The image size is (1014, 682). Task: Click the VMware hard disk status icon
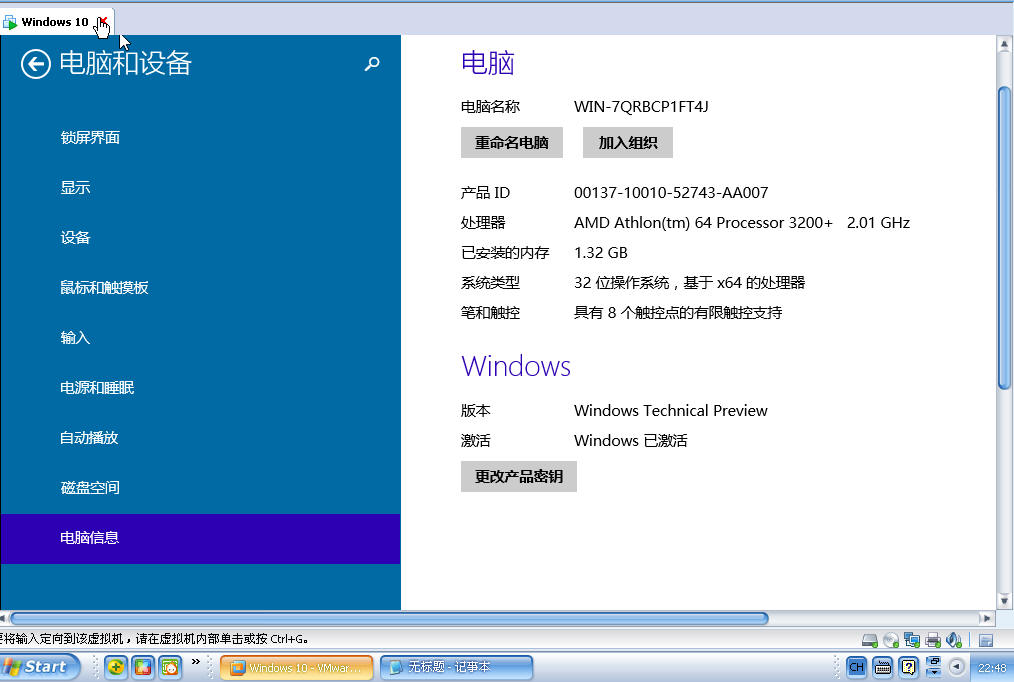point(870,640)
